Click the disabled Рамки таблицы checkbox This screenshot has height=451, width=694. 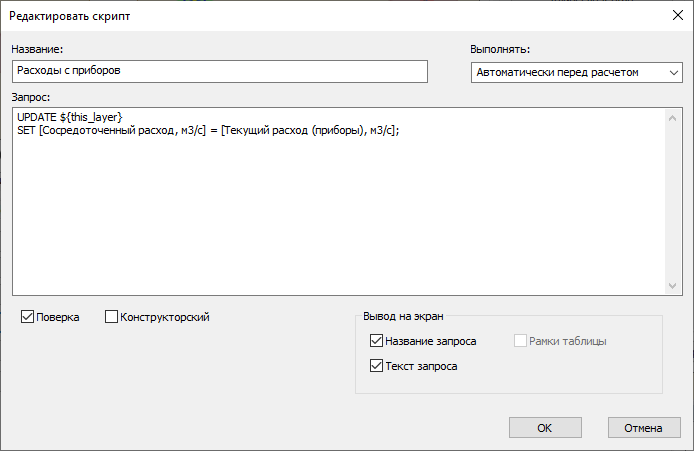click(x=520, y=341)
